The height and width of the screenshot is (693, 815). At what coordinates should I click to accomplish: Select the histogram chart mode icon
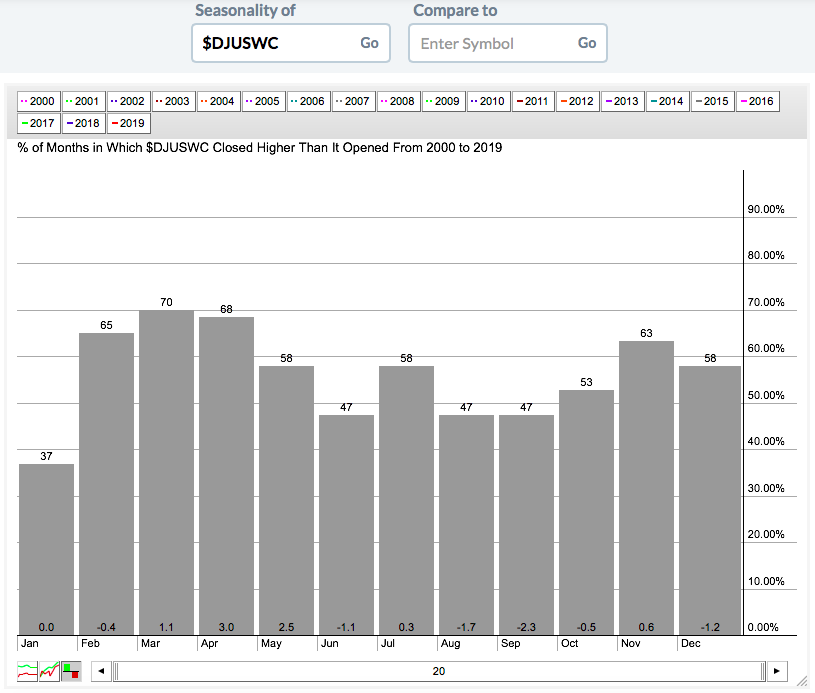coord(71,671)
